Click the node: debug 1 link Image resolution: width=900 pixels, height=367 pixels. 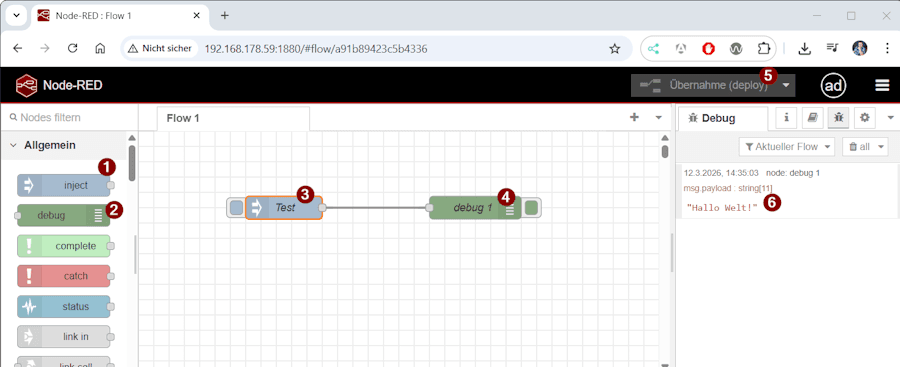pyautogui.click(x=793, y=172)
